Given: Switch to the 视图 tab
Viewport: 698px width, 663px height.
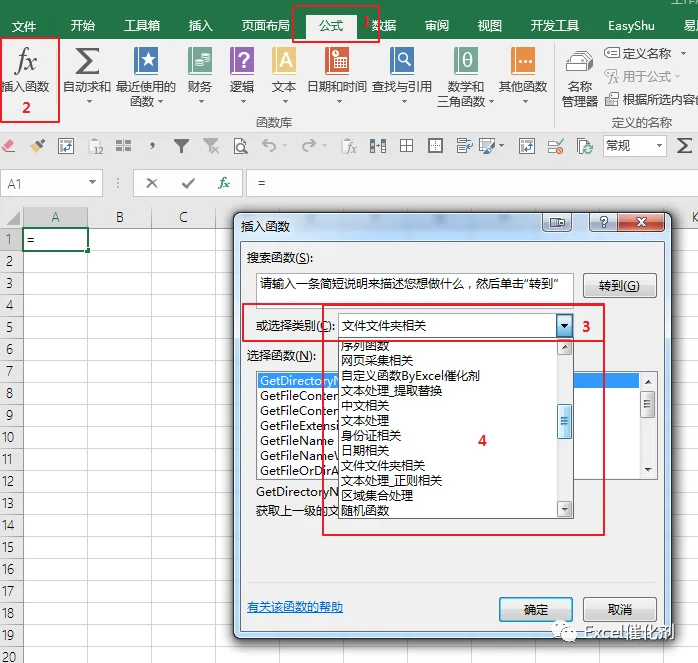Looking at the screenshot, I should coord(489,25).
